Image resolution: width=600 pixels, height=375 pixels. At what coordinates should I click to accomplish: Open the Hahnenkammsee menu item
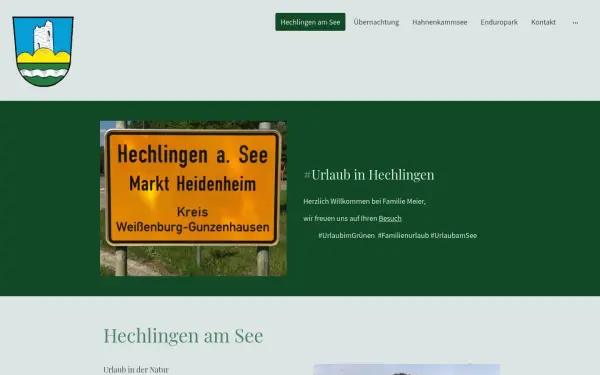[439, 22]
